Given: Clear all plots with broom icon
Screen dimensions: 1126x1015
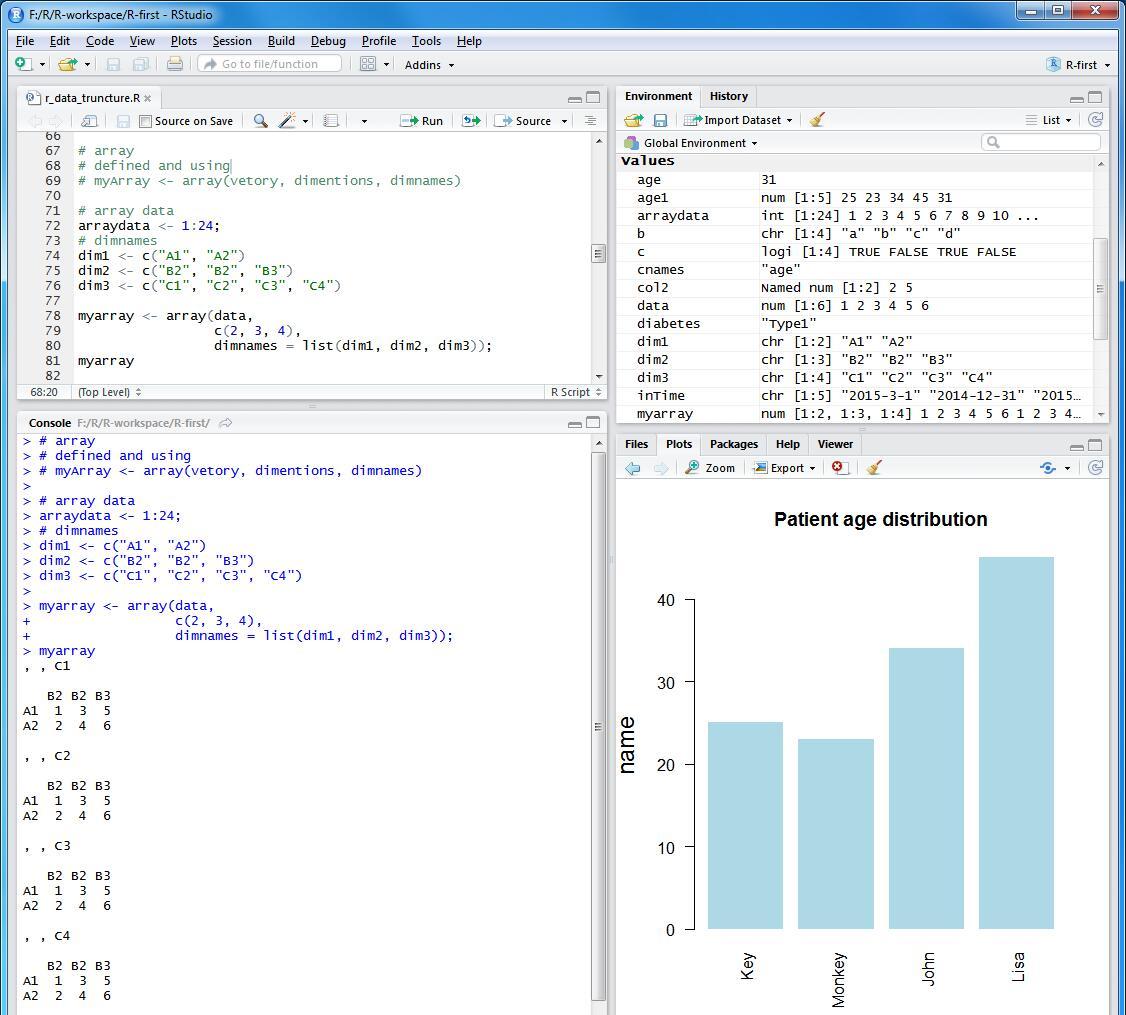Looking at the screenshot, I should click(874, 468).
